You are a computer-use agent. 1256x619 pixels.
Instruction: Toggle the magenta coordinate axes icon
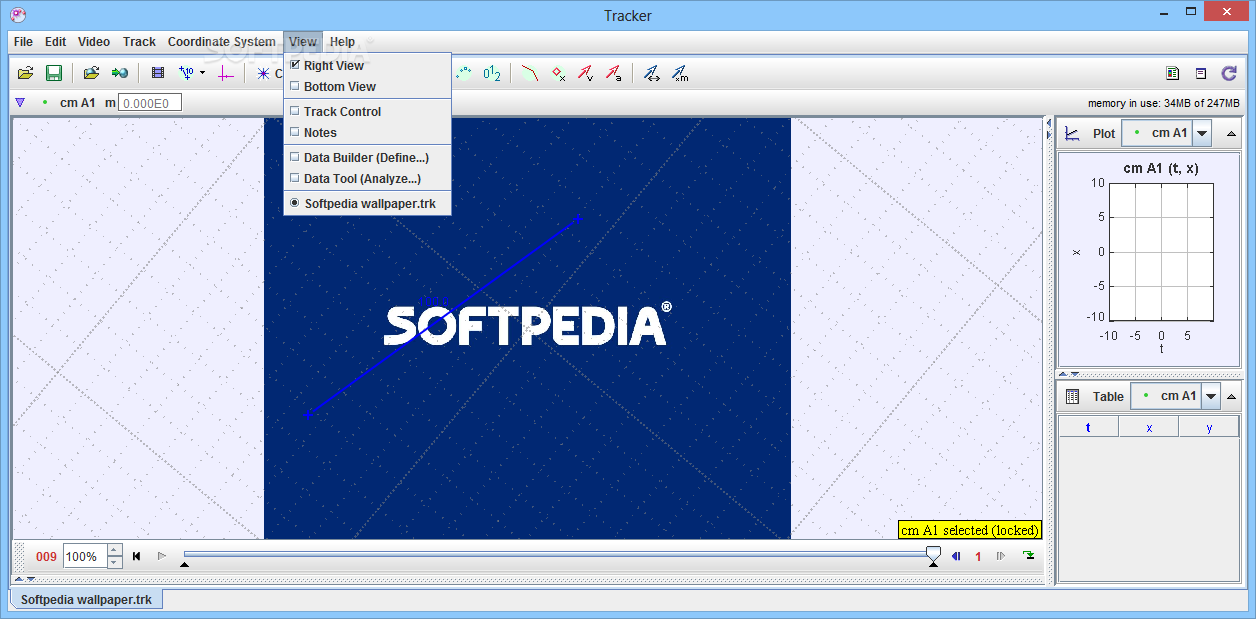[x=226, y=73]
